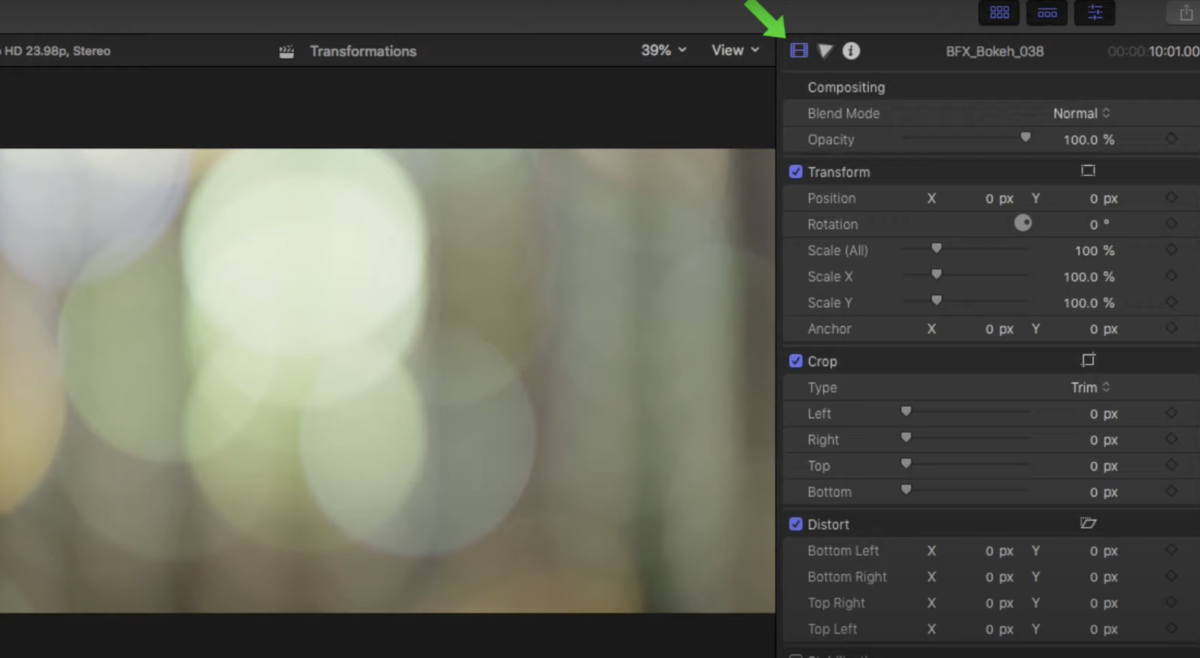Click the Scale Y slider handle
This screenshot has width=1200, height=658.
[x=937, y=299]
